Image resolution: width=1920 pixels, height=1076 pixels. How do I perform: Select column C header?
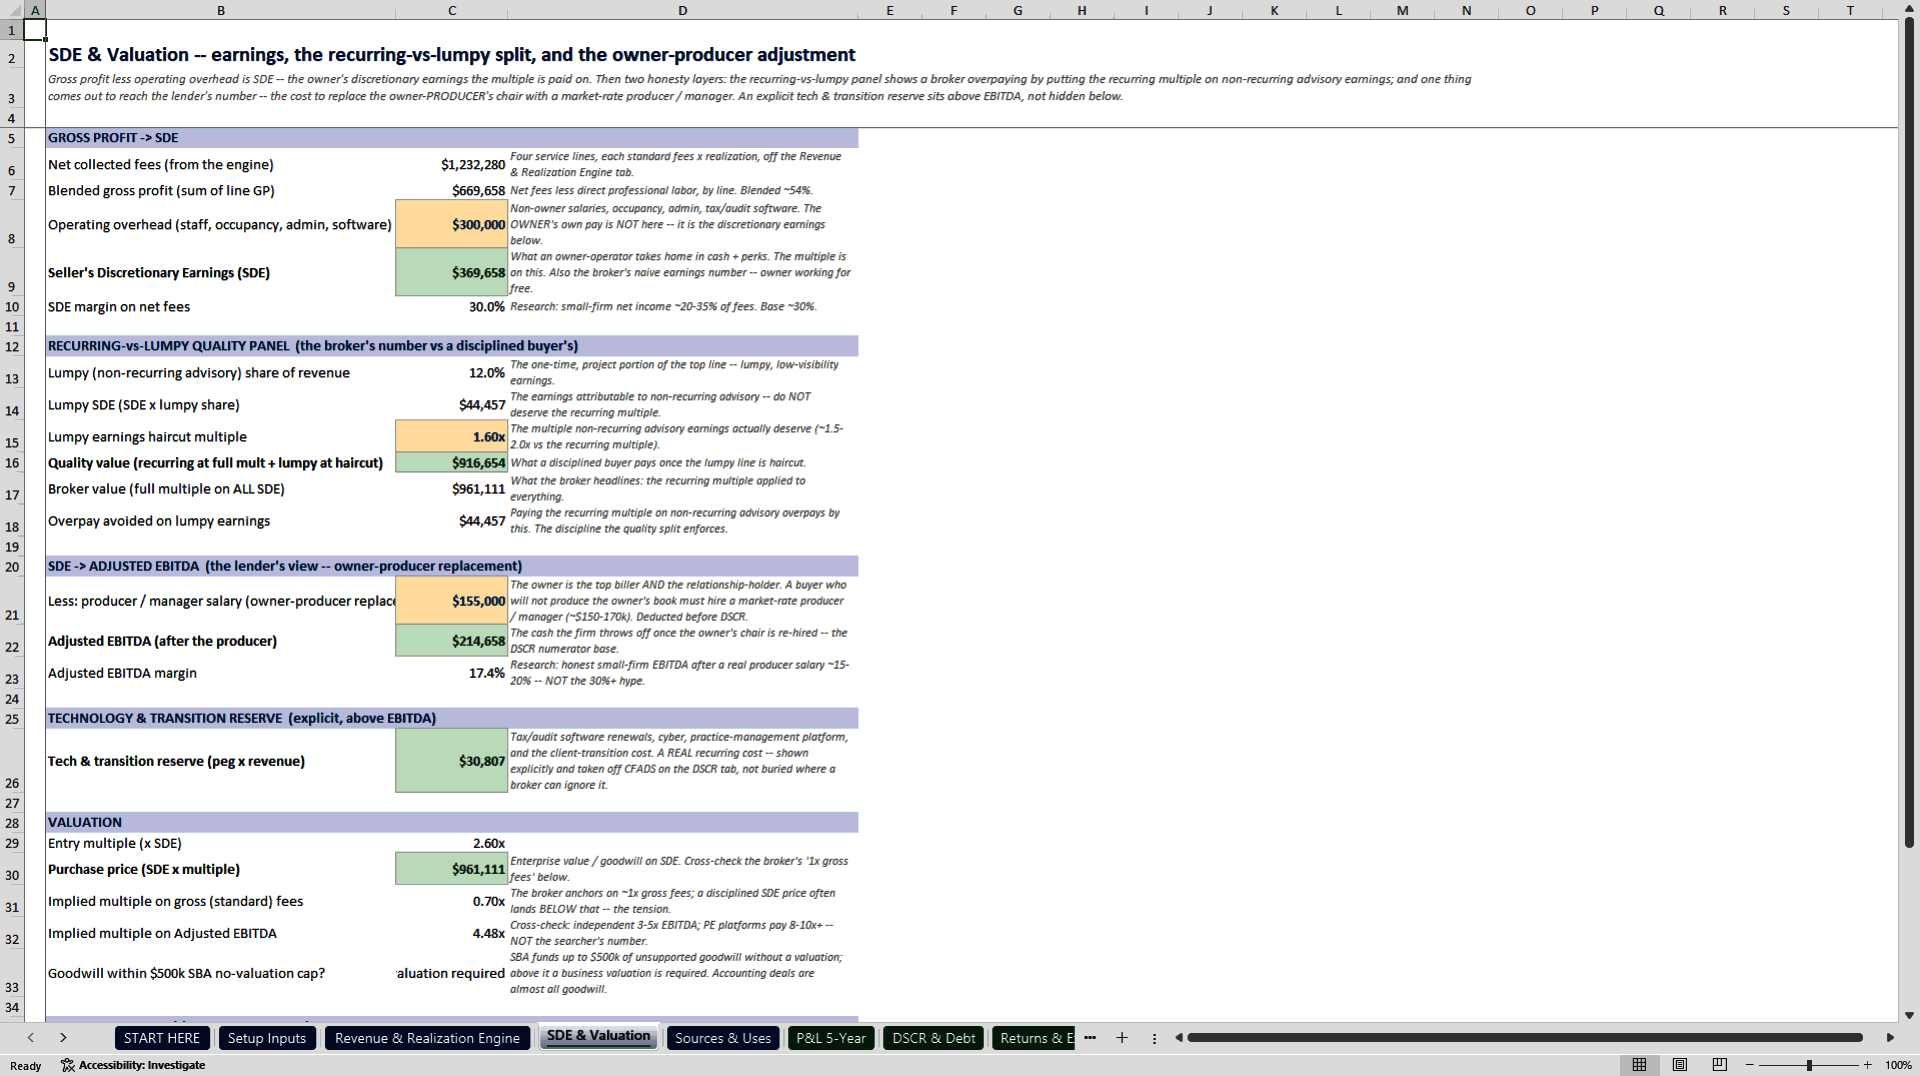(x=452, y=10)
